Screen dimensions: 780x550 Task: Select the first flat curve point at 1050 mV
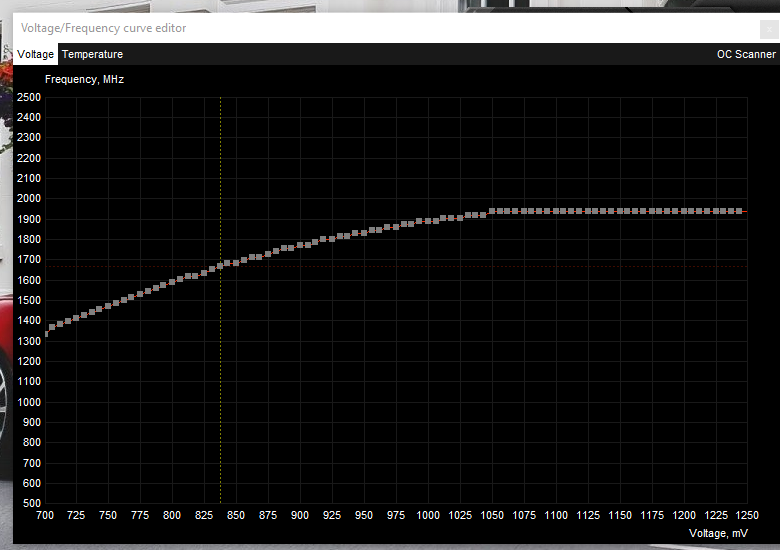[492, 211]
